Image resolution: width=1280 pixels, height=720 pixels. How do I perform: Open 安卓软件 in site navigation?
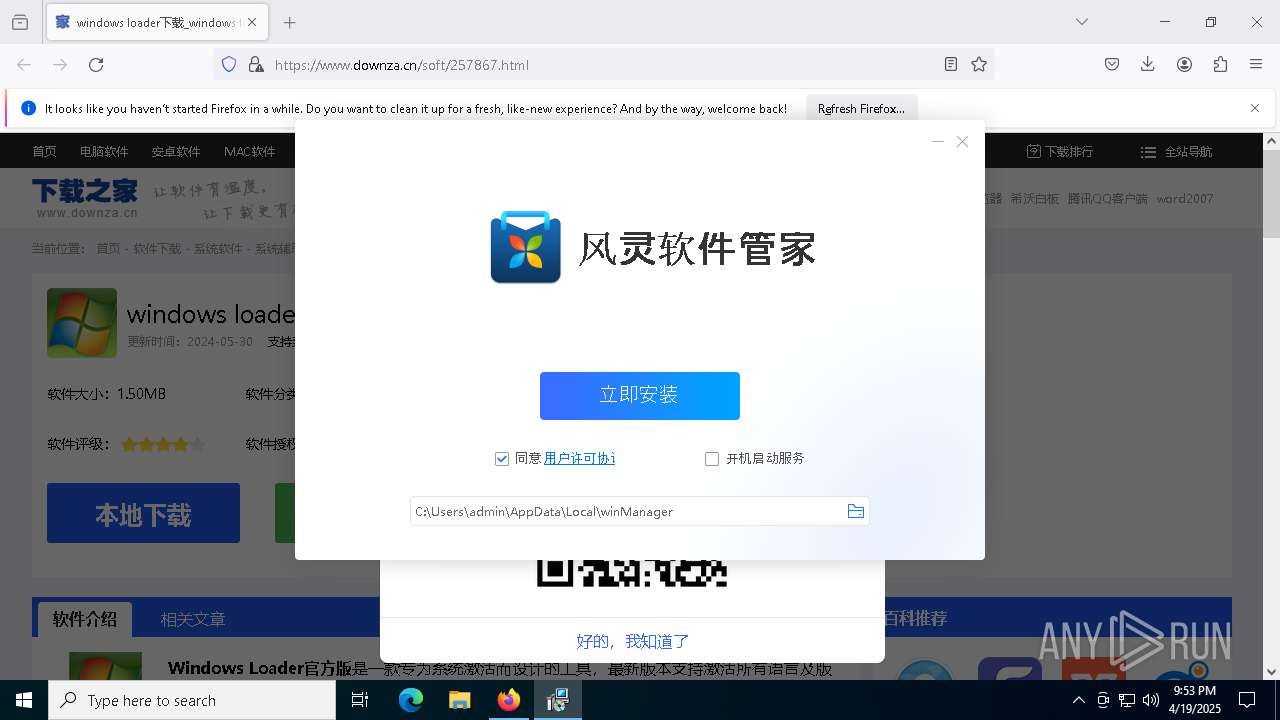click(x=176, y=152)
